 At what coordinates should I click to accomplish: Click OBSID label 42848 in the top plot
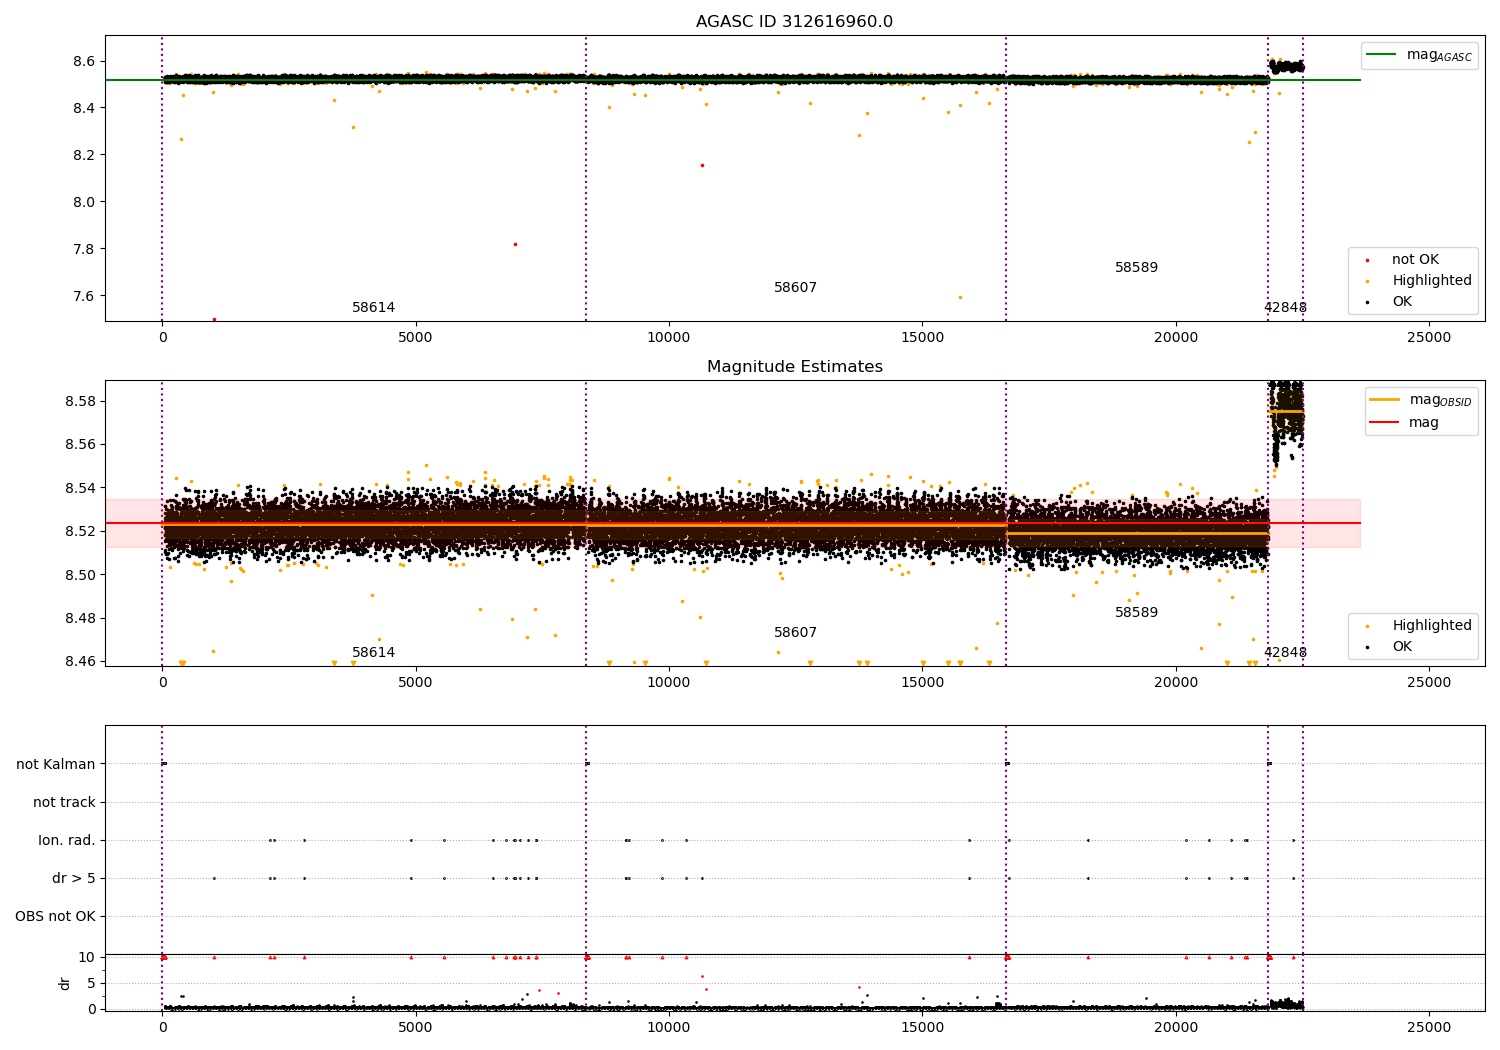1285,308
